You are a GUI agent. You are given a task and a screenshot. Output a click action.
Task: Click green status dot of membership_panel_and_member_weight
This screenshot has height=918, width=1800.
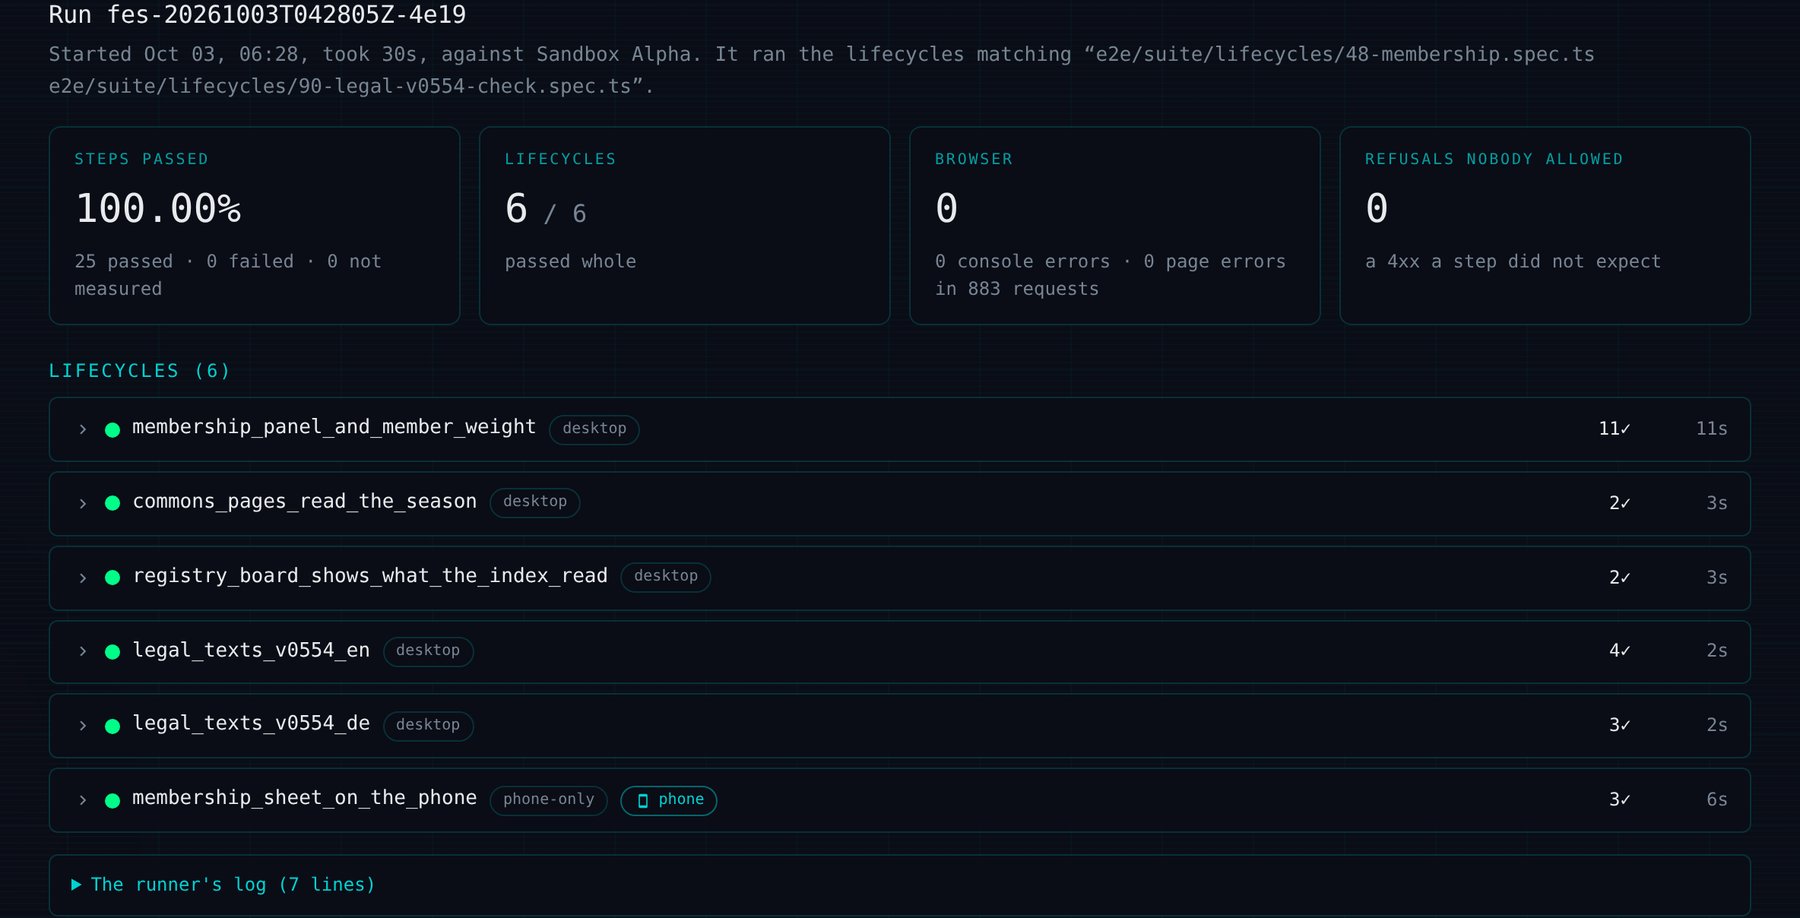pos(113,429)
